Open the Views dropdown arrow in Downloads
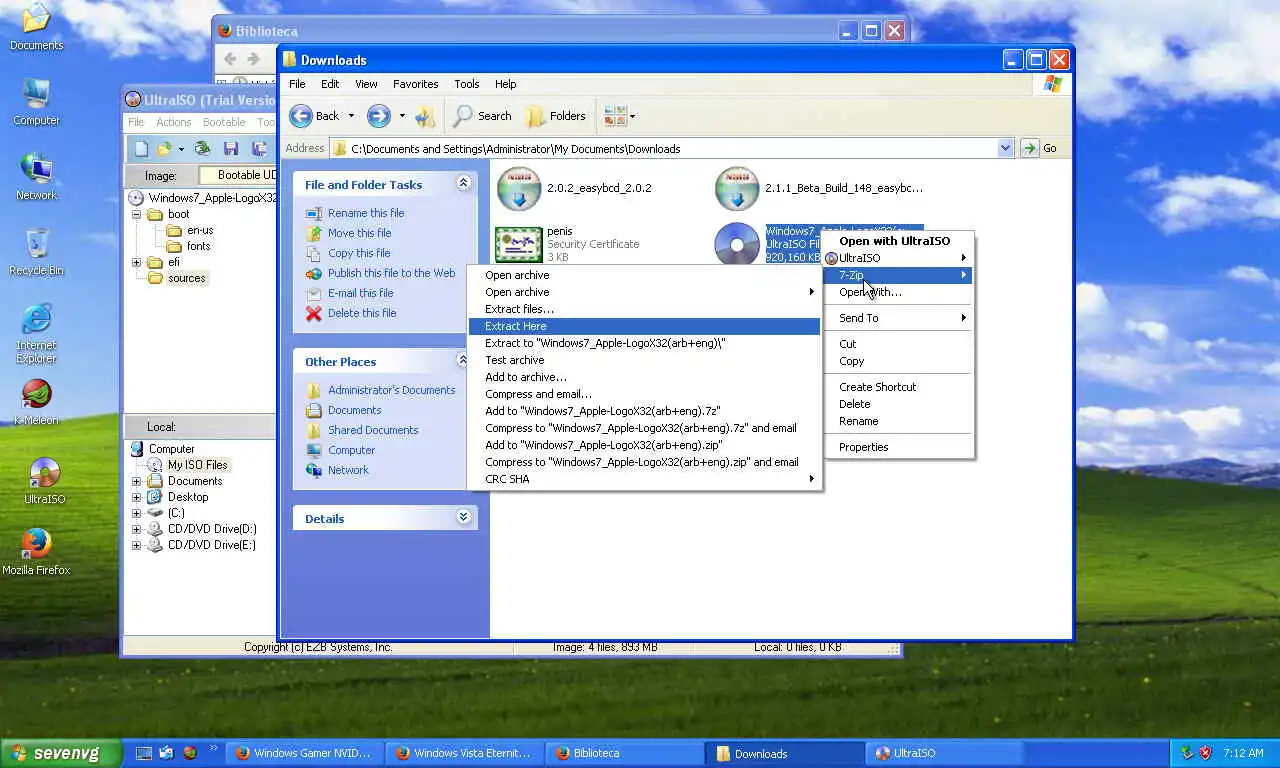 pyautogui.click(x=632, y=116)
